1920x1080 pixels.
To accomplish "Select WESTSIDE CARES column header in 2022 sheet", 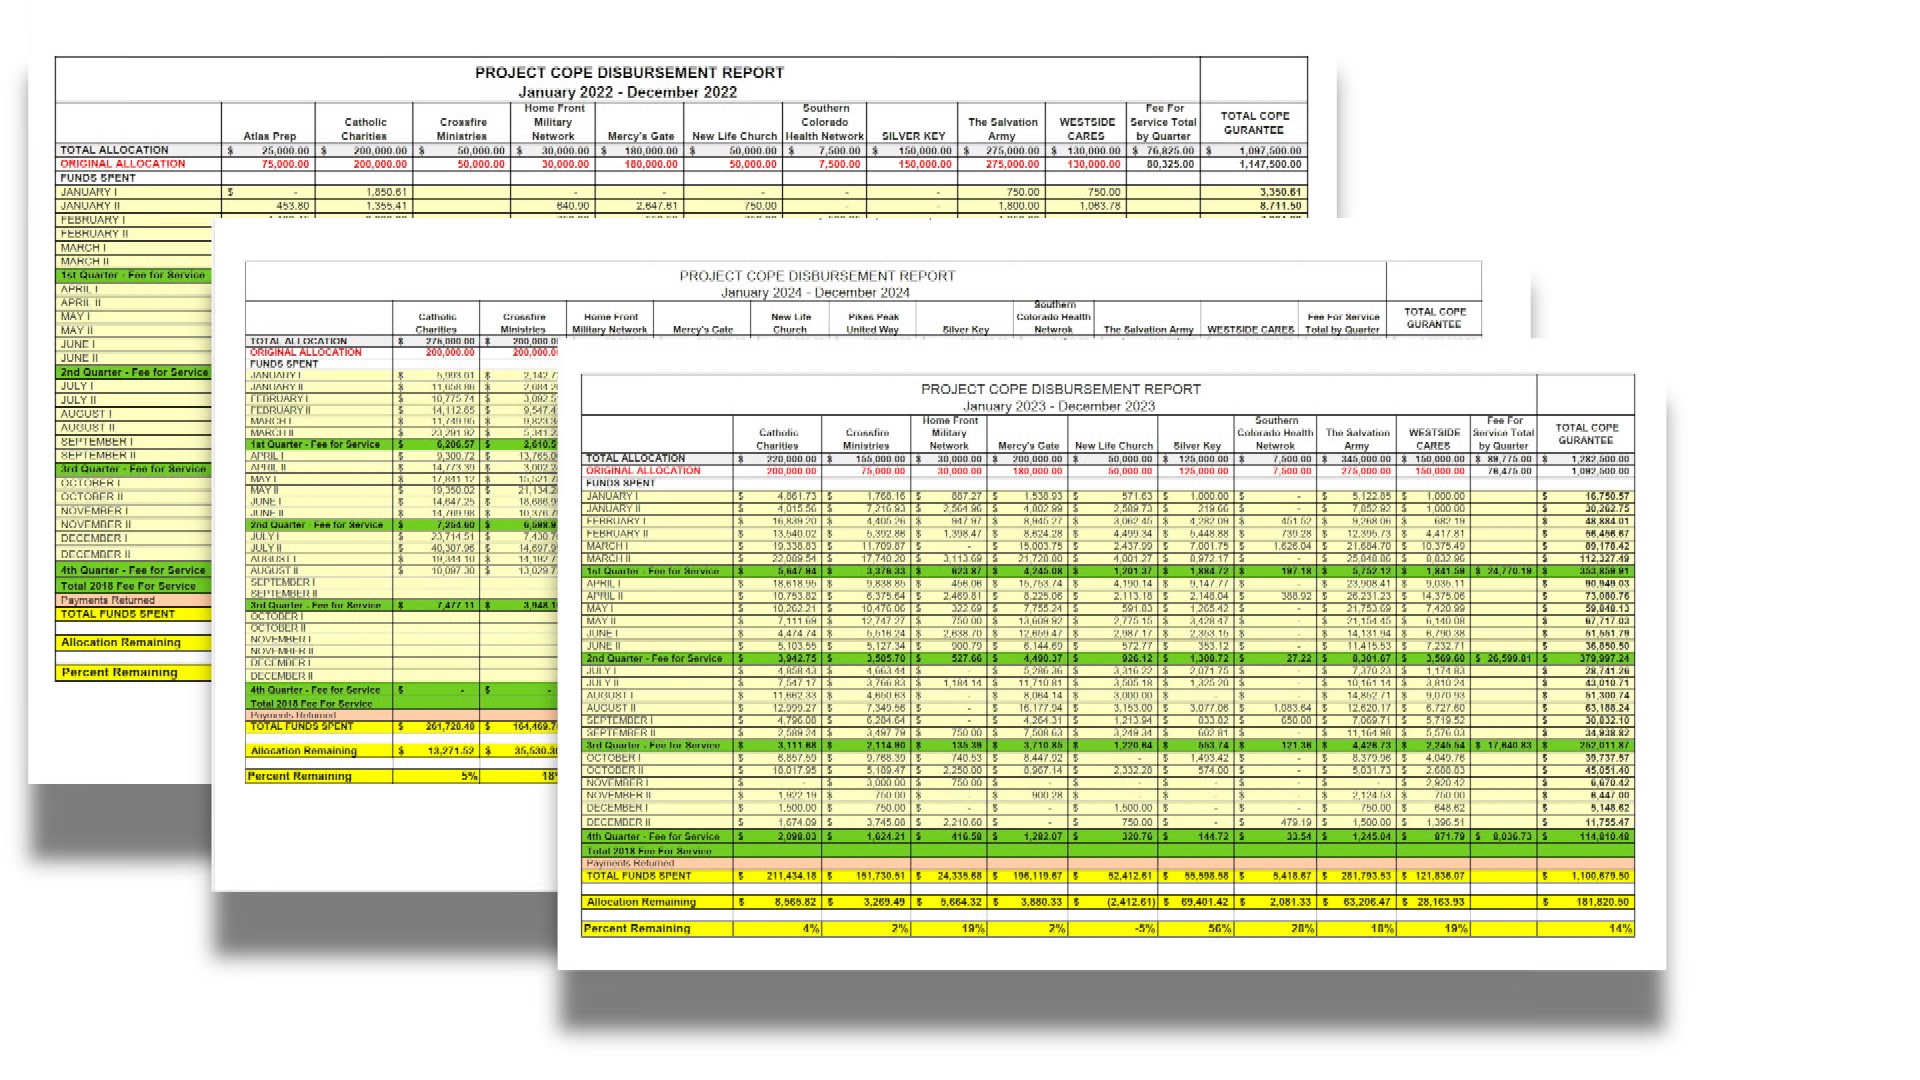I will tap(1085, 129).
